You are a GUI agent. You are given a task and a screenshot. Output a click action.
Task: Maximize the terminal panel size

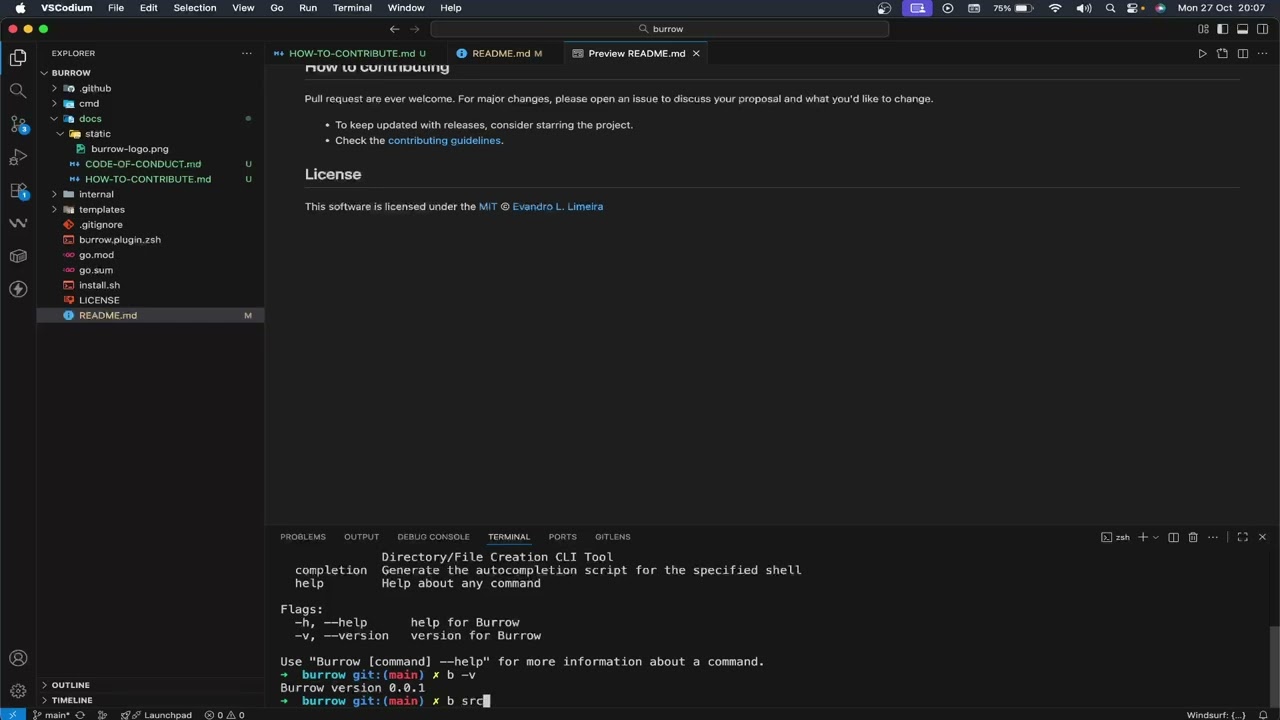(x=1242, y=537)
